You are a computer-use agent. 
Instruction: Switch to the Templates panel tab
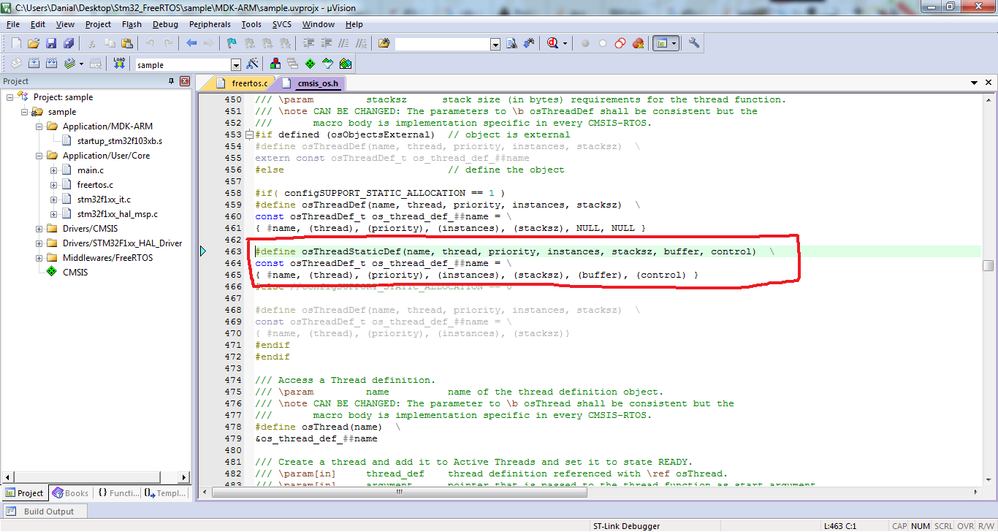click(165, 493)
